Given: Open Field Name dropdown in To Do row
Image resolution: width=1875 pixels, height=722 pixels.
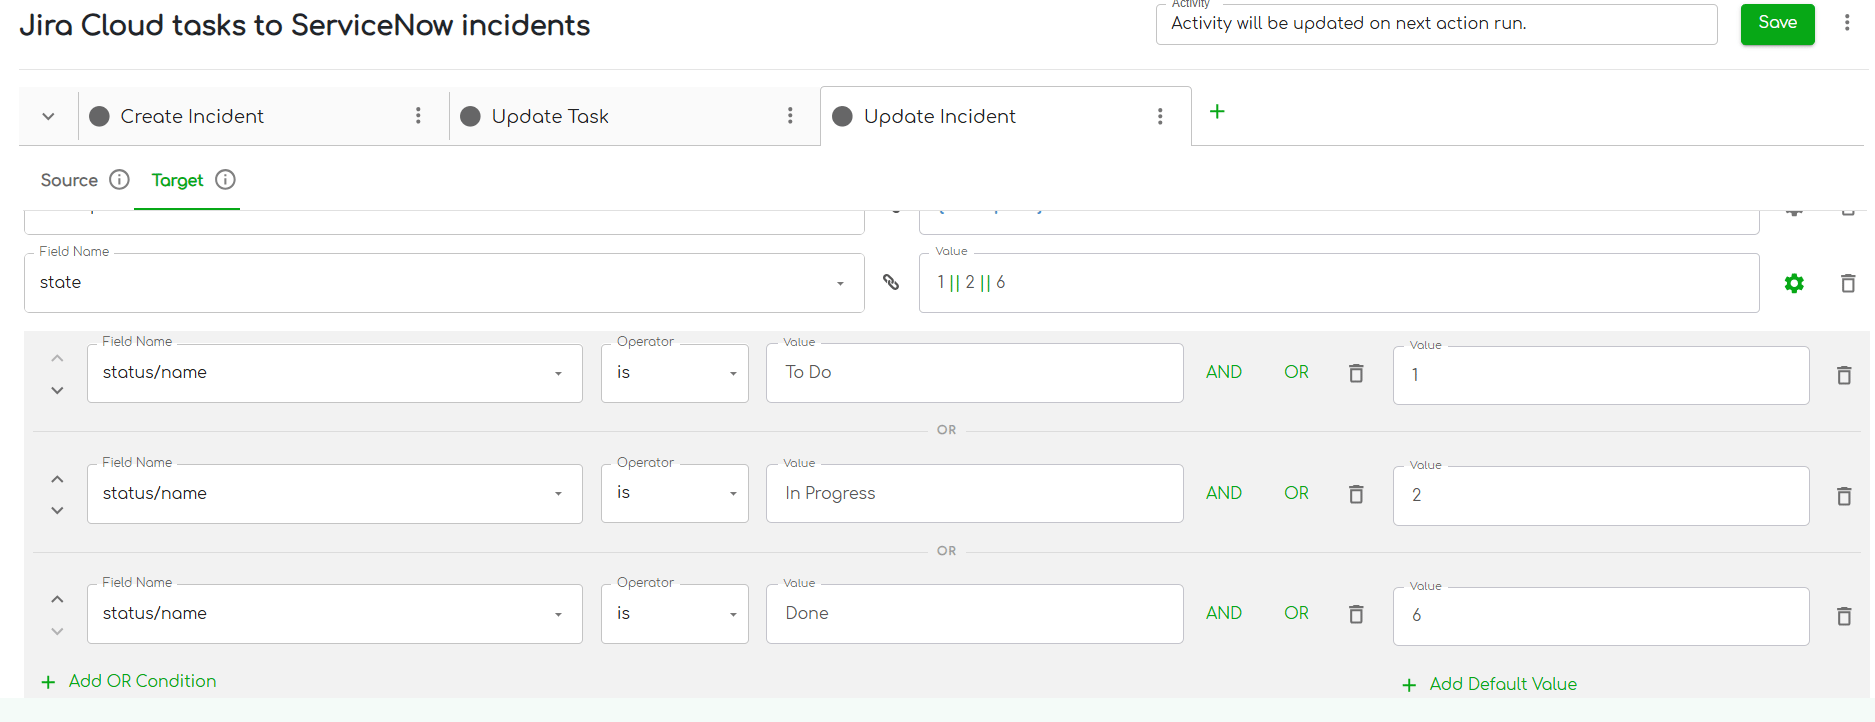Looking at the screenshot, I should point(335,373).
